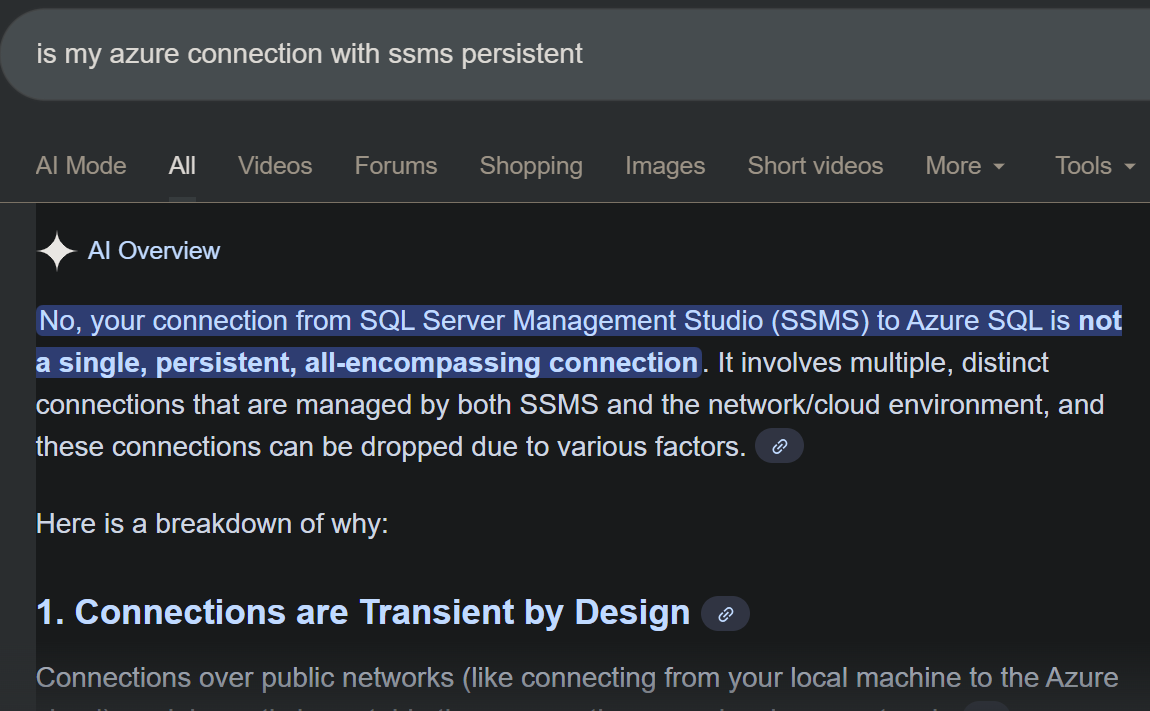Select the All results tab
This screenshot has width=1150, height=711.
182,166
